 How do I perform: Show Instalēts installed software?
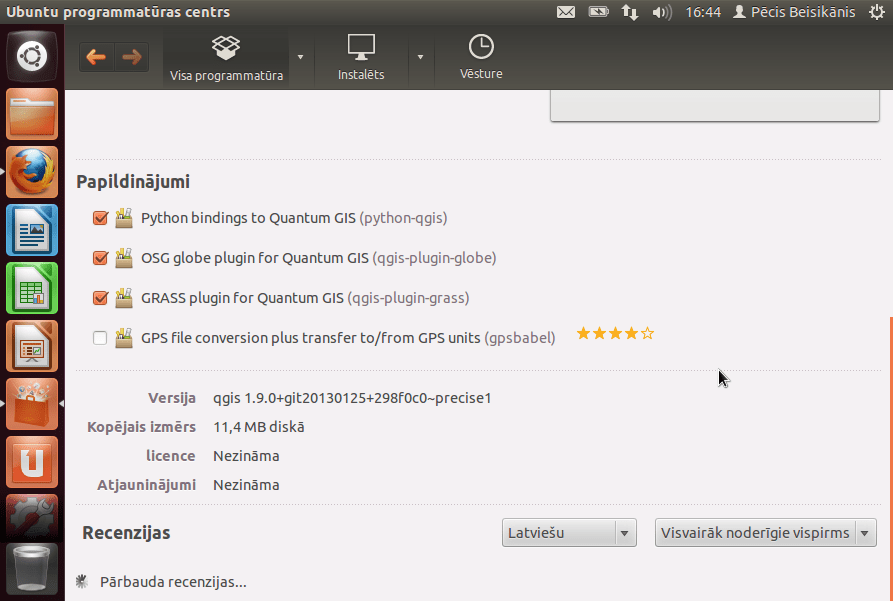361,58
